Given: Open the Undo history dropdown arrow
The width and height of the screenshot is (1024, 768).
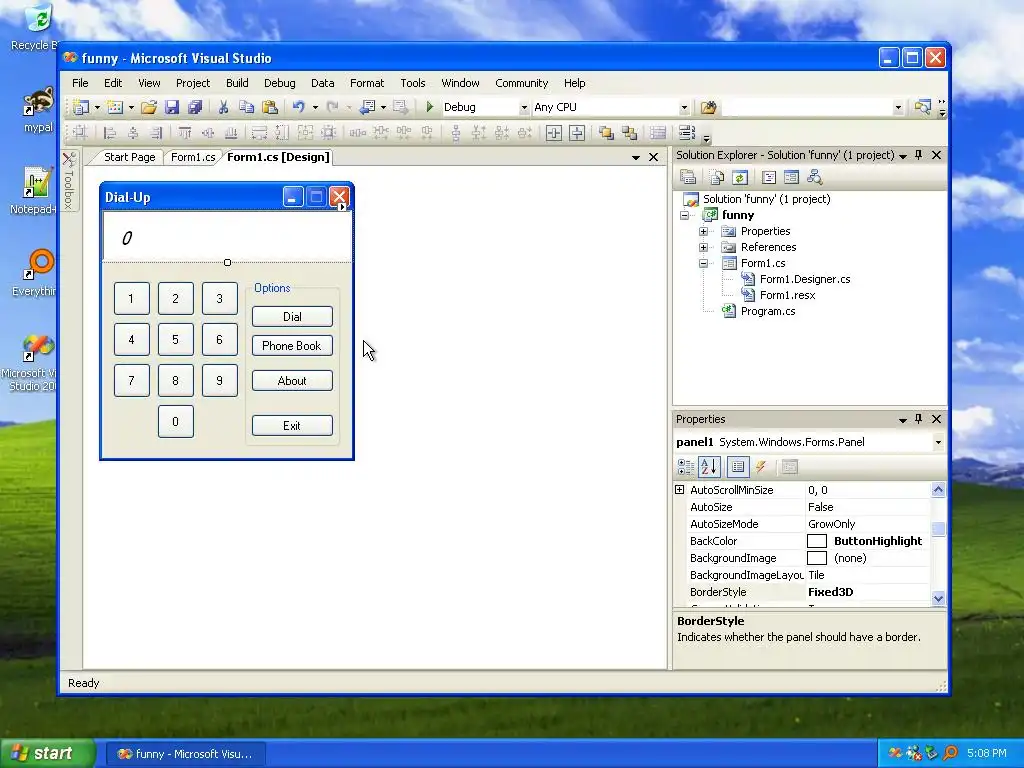Looking at the screenshot, I should pyautogui.click(x=315, y=108).
